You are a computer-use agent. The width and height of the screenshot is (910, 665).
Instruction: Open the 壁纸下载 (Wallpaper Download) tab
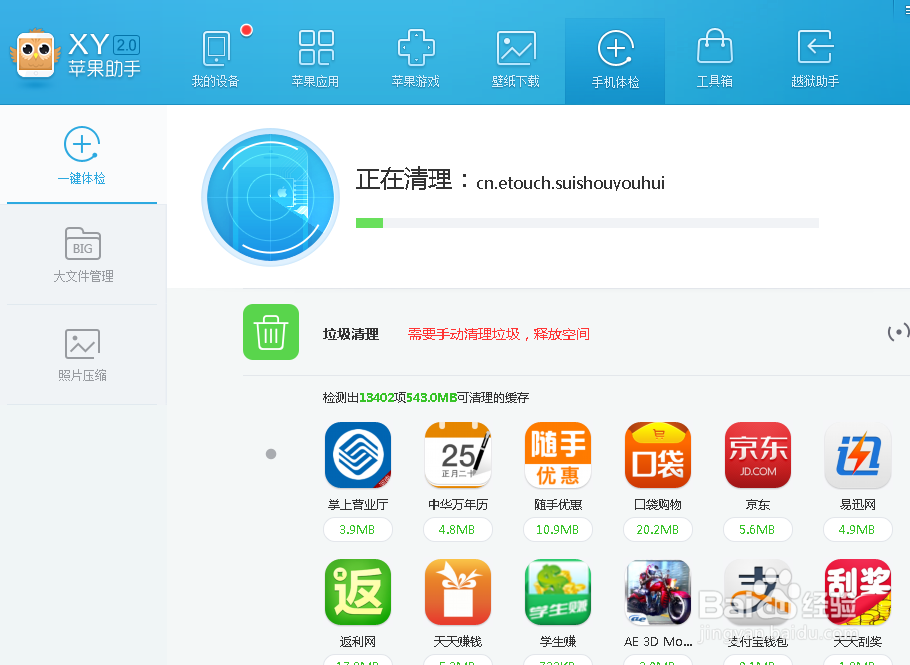click(x=515, y=60)
